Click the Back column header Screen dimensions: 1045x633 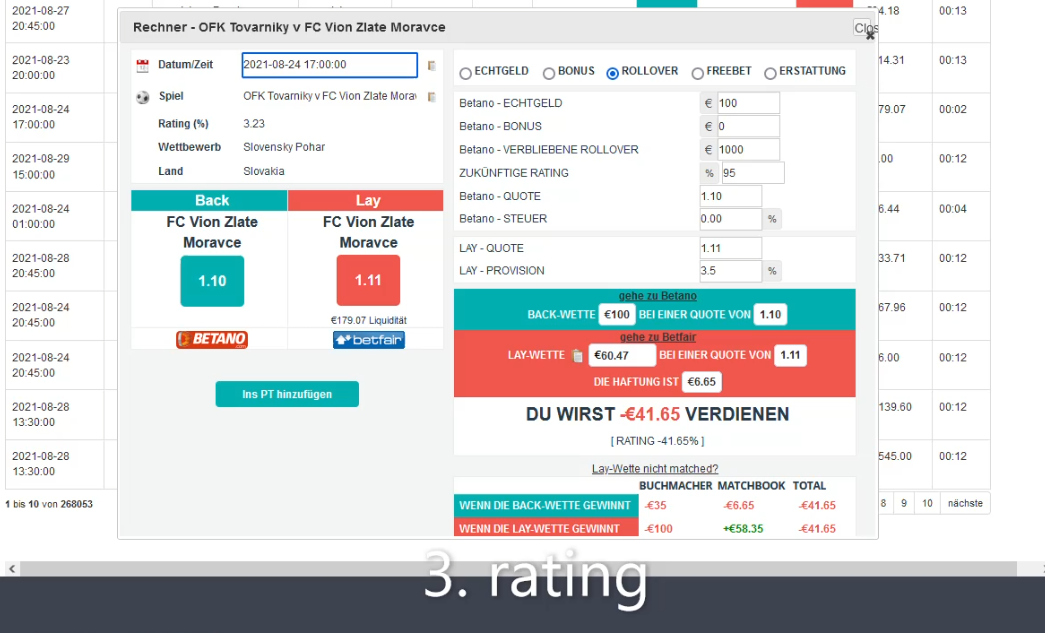(x=209, y=201)
